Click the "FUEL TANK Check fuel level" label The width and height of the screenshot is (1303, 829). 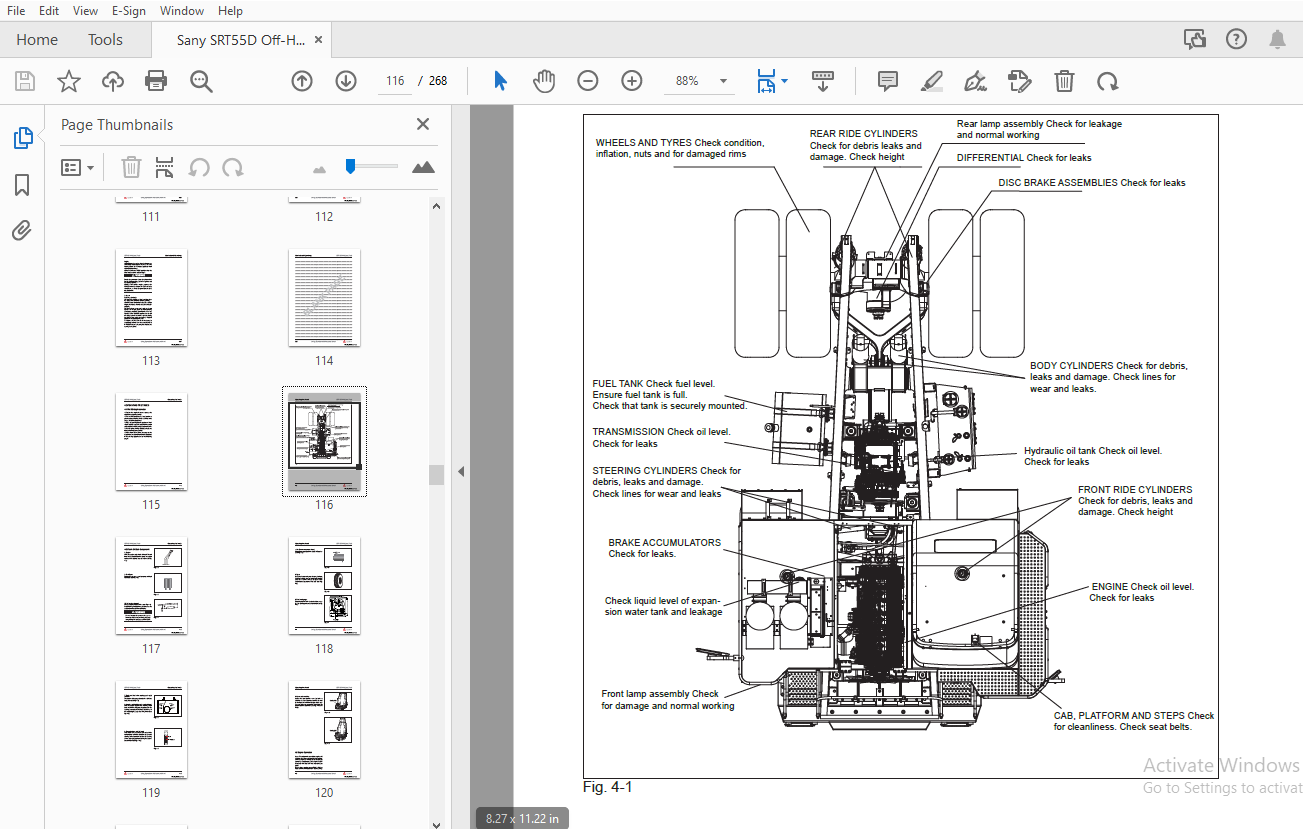pos(654,384)
